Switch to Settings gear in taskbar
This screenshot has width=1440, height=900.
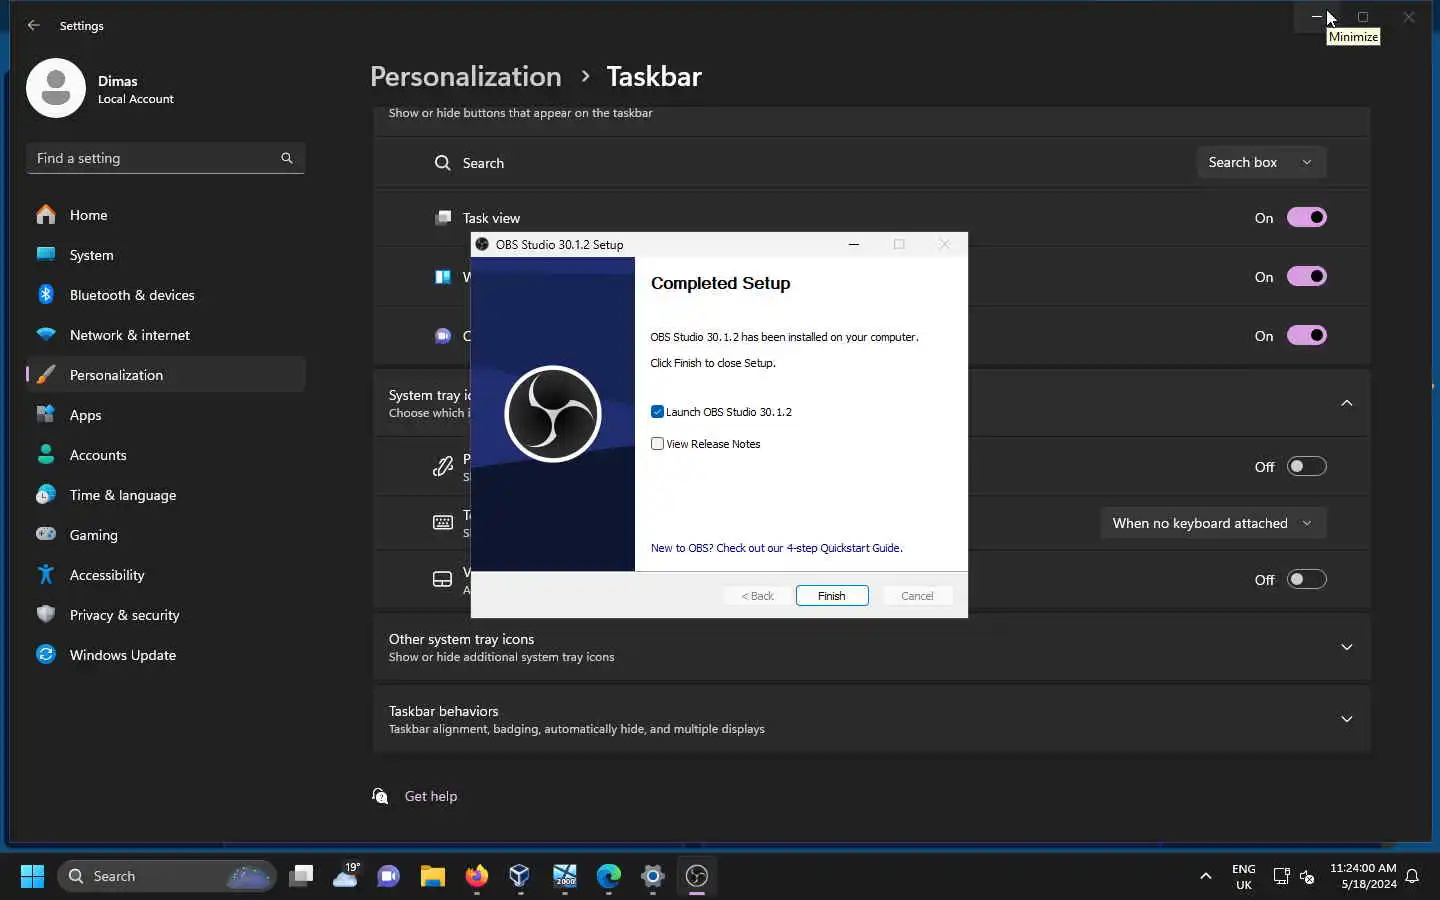(x=653, y=876)
